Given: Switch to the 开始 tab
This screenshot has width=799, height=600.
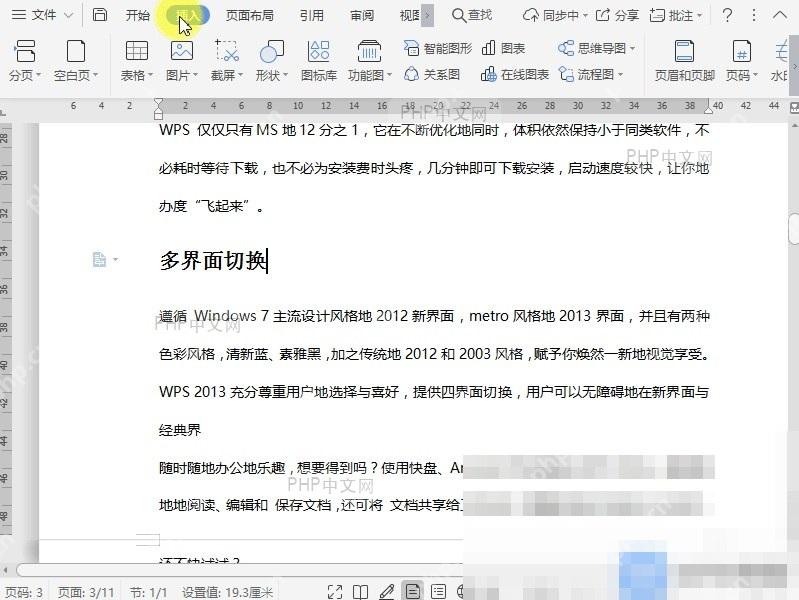Looking at the screenshot, I should coord(138,15).
